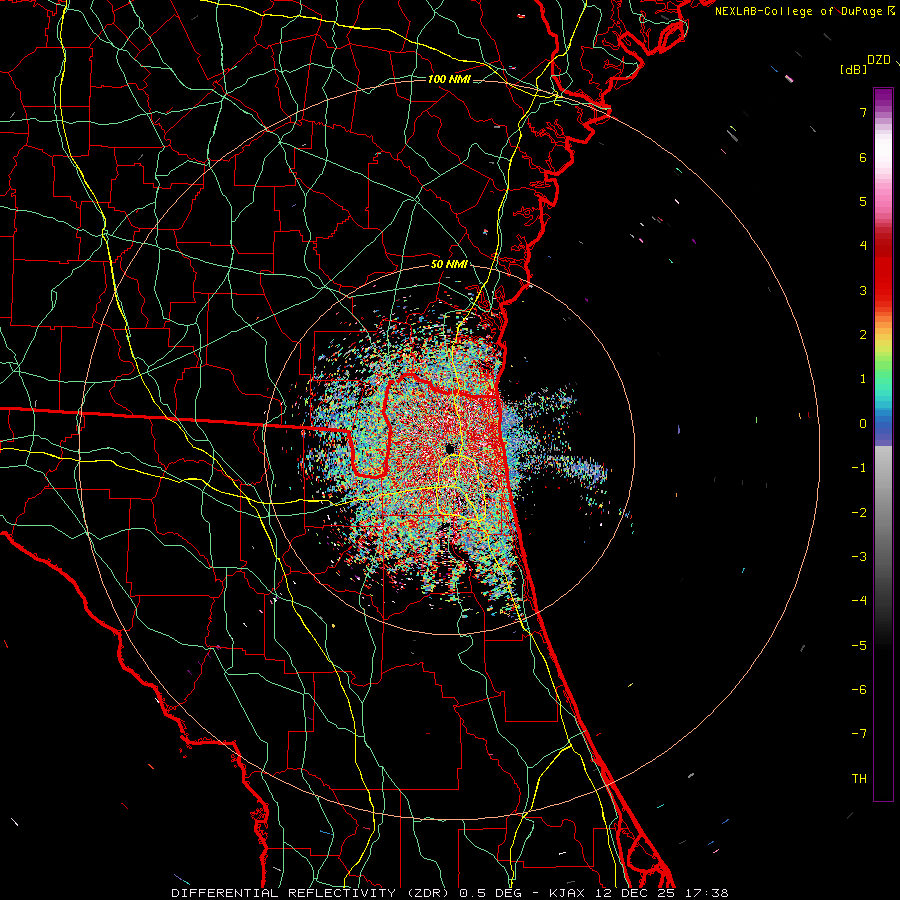
Task: Click the offshore echo streak east of coast
Action: pyautogui.click(x=577, y=468)
